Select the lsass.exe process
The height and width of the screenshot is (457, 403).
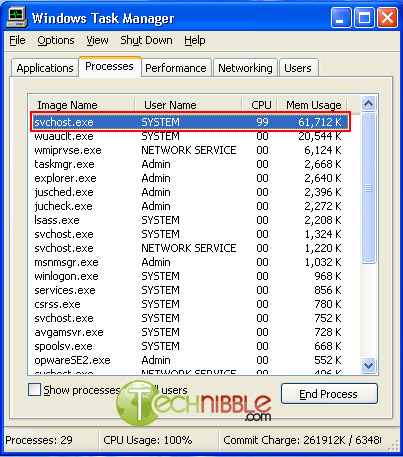190,220
